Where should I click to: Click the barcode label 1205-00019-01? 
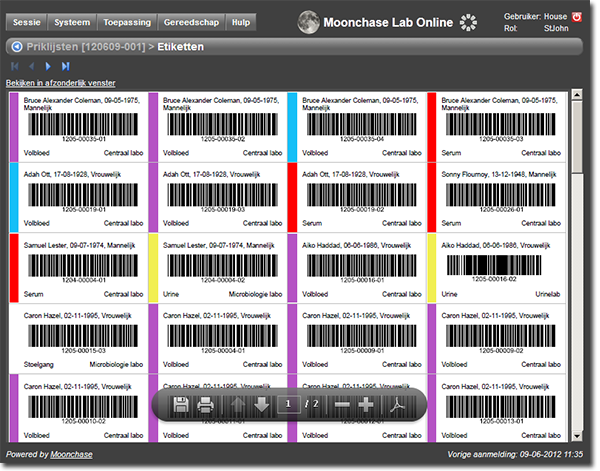tap(83, 197)
